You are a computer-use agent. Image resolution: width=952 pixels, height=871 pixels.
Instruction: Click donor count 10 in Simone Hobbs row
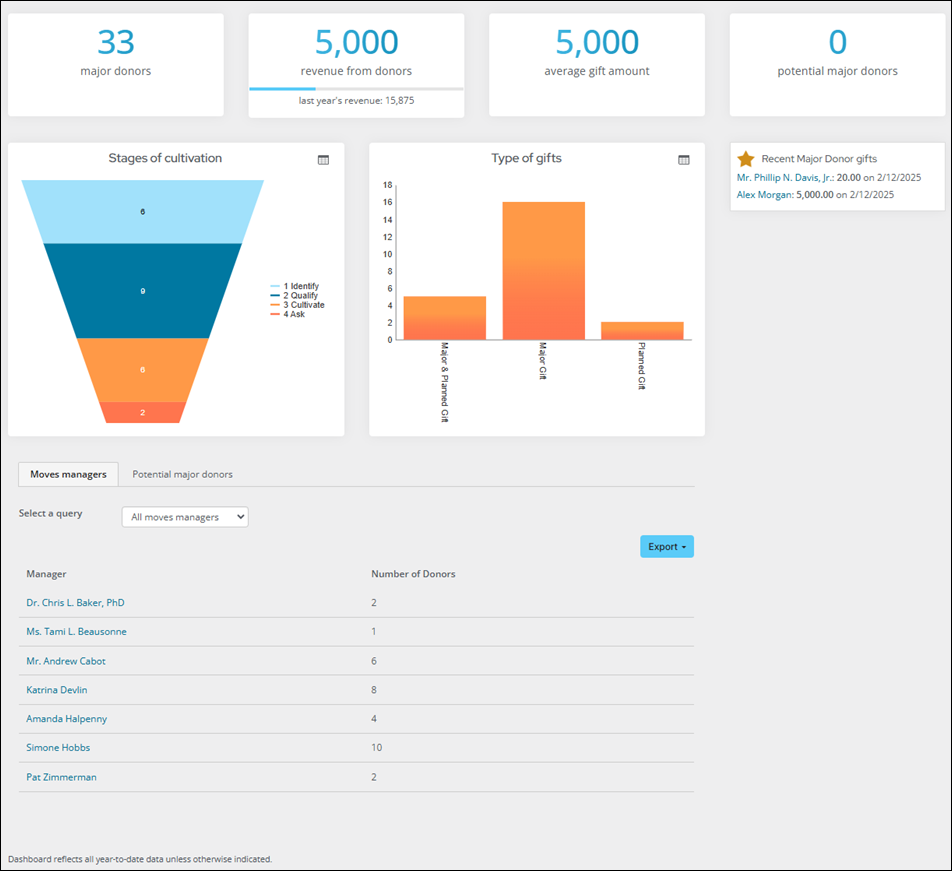(x=376, y=747)
